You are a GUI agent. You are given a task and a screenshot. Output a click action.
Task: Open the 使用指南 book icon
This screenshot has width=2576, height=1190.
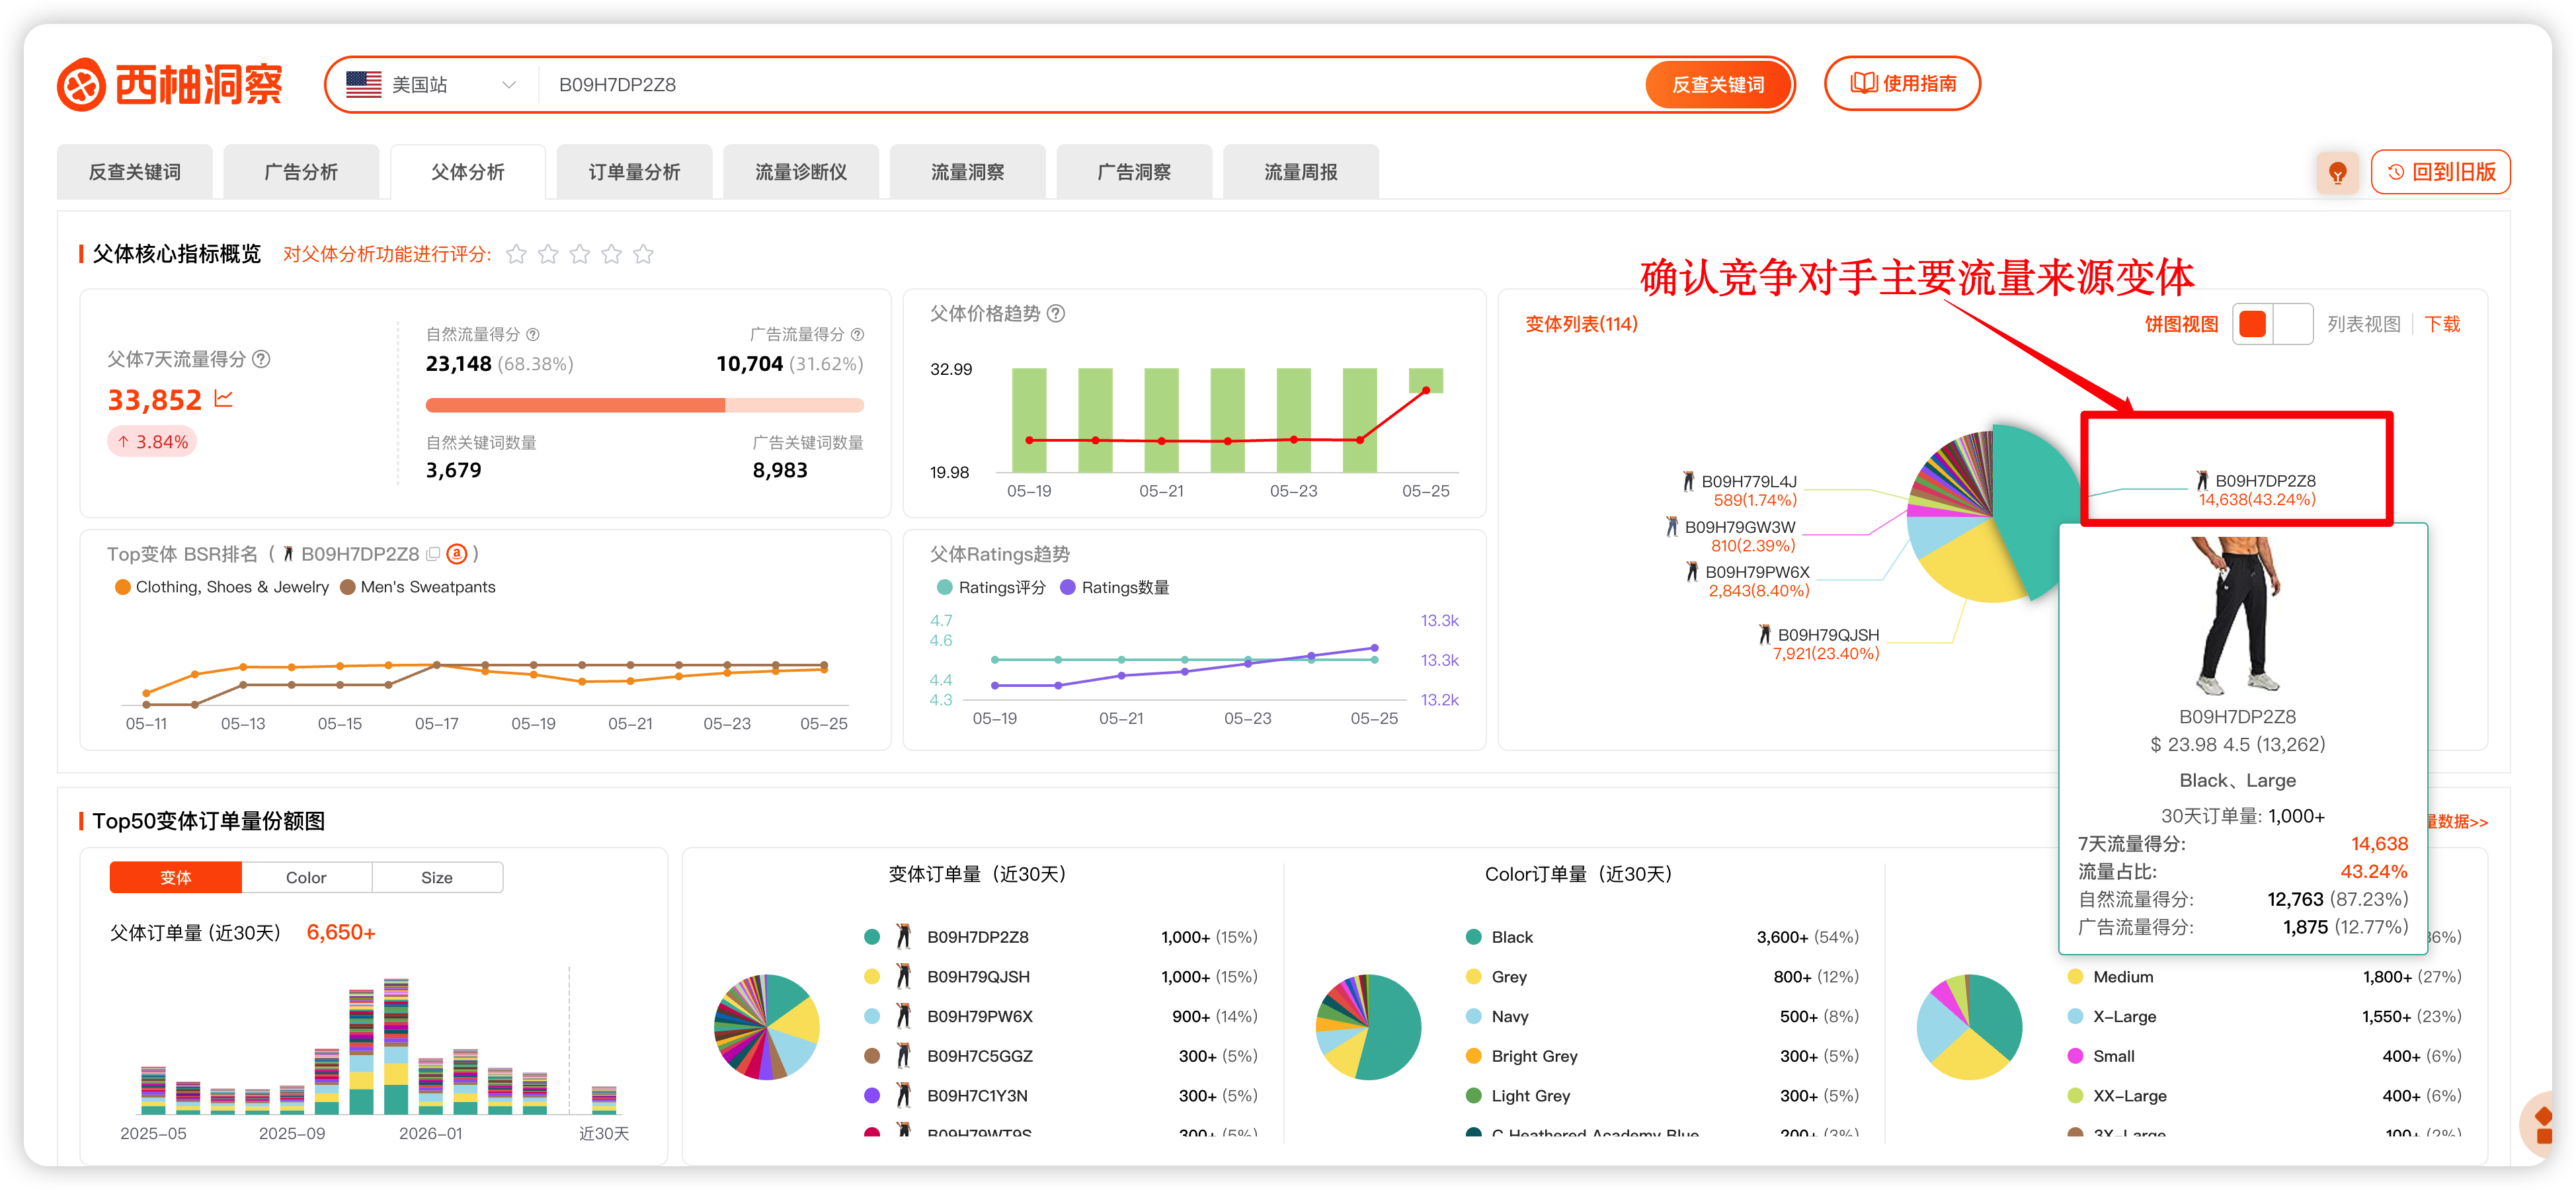[x=1863, y=83]
